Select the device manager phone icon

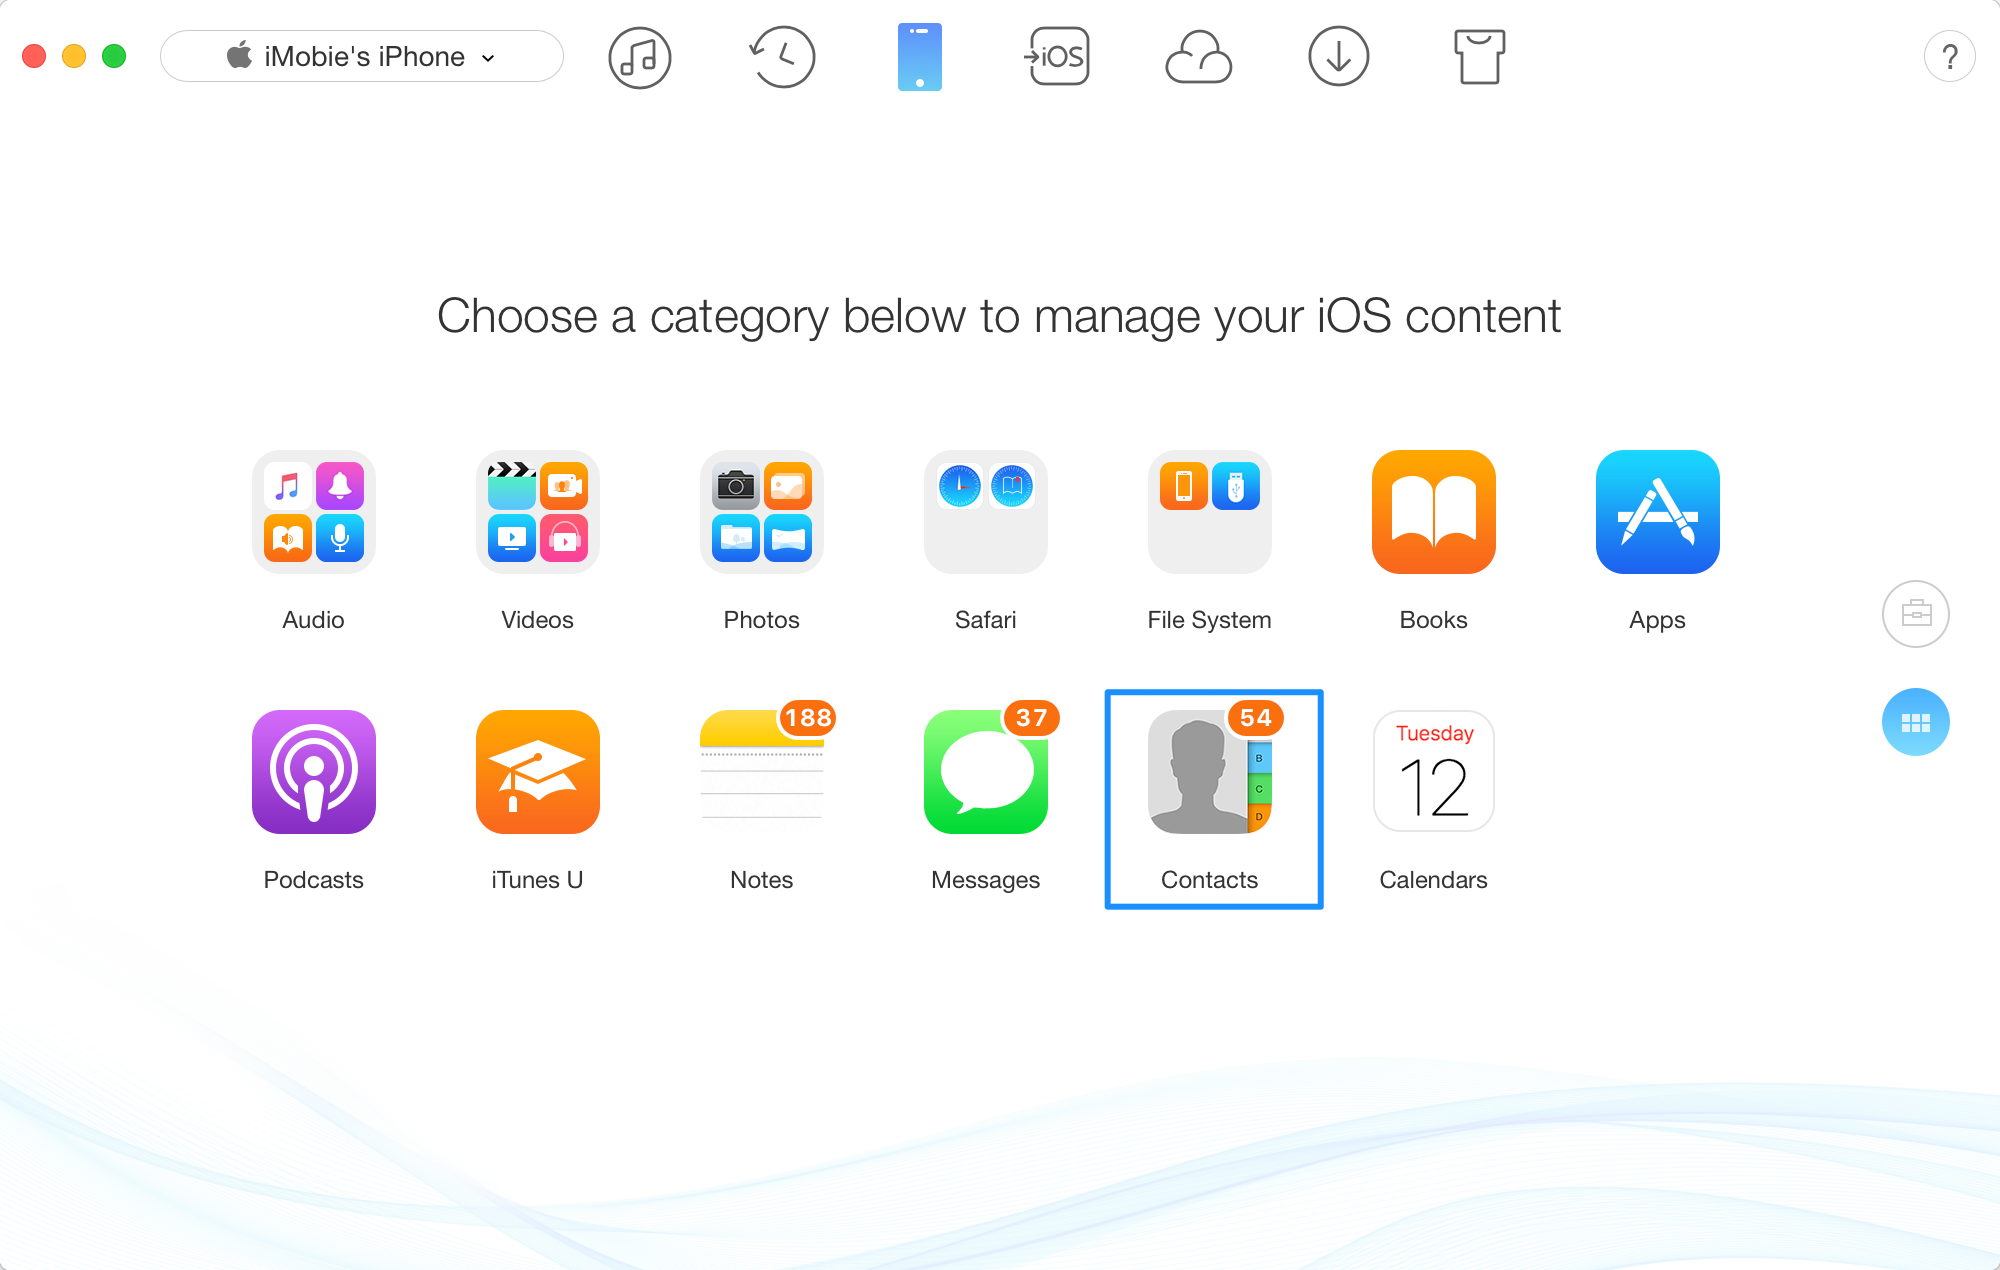(x=920, y=57)
